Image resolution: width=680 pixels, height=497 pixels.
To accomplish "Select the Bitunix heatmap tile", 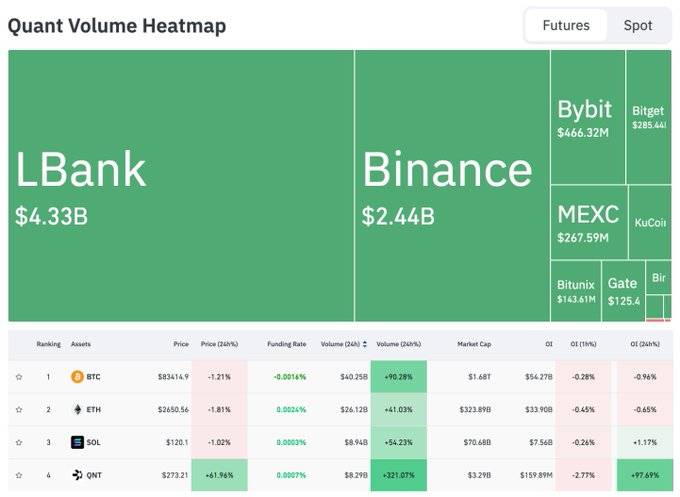I will pos(575,291).
